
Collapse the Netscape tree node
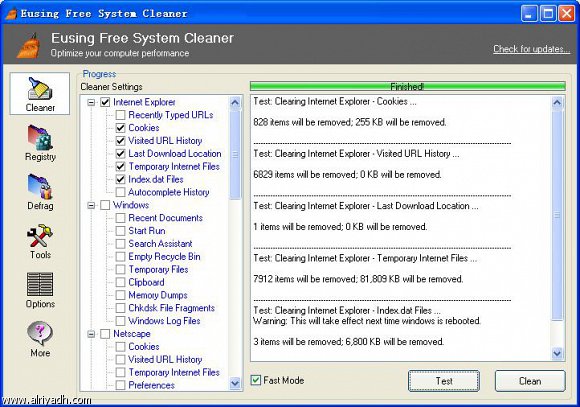(x=91, y=334)
